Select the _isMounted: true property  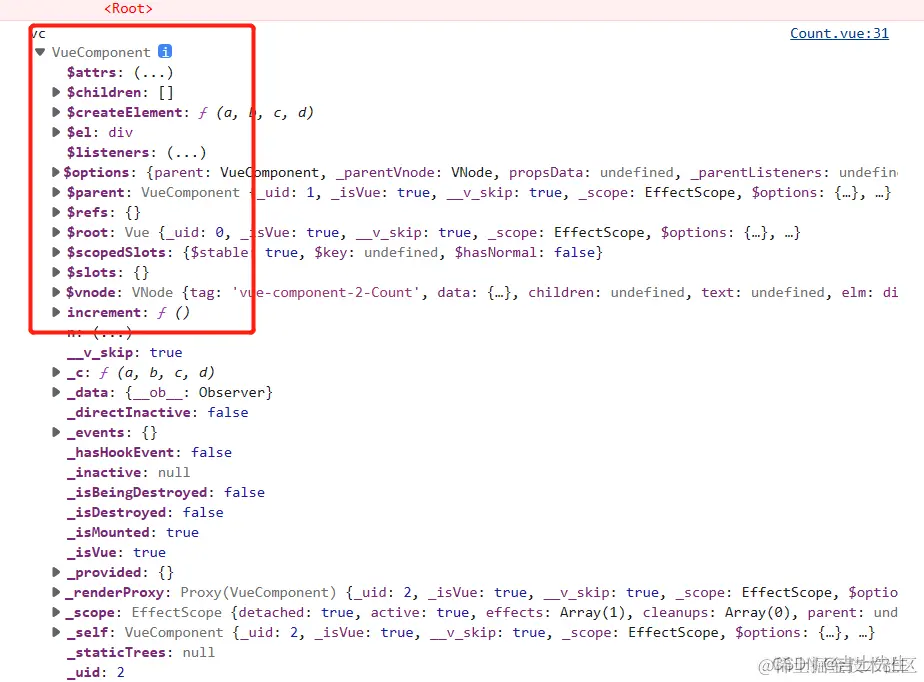click(133, 533)
